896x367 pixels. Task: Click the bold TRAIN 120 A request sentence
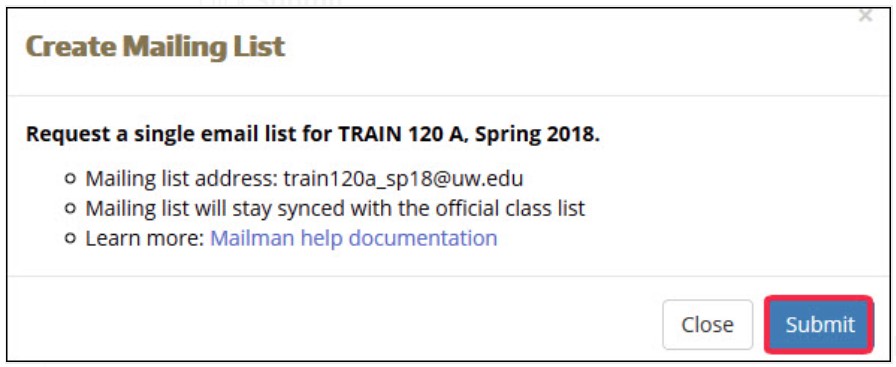point(313,134)
